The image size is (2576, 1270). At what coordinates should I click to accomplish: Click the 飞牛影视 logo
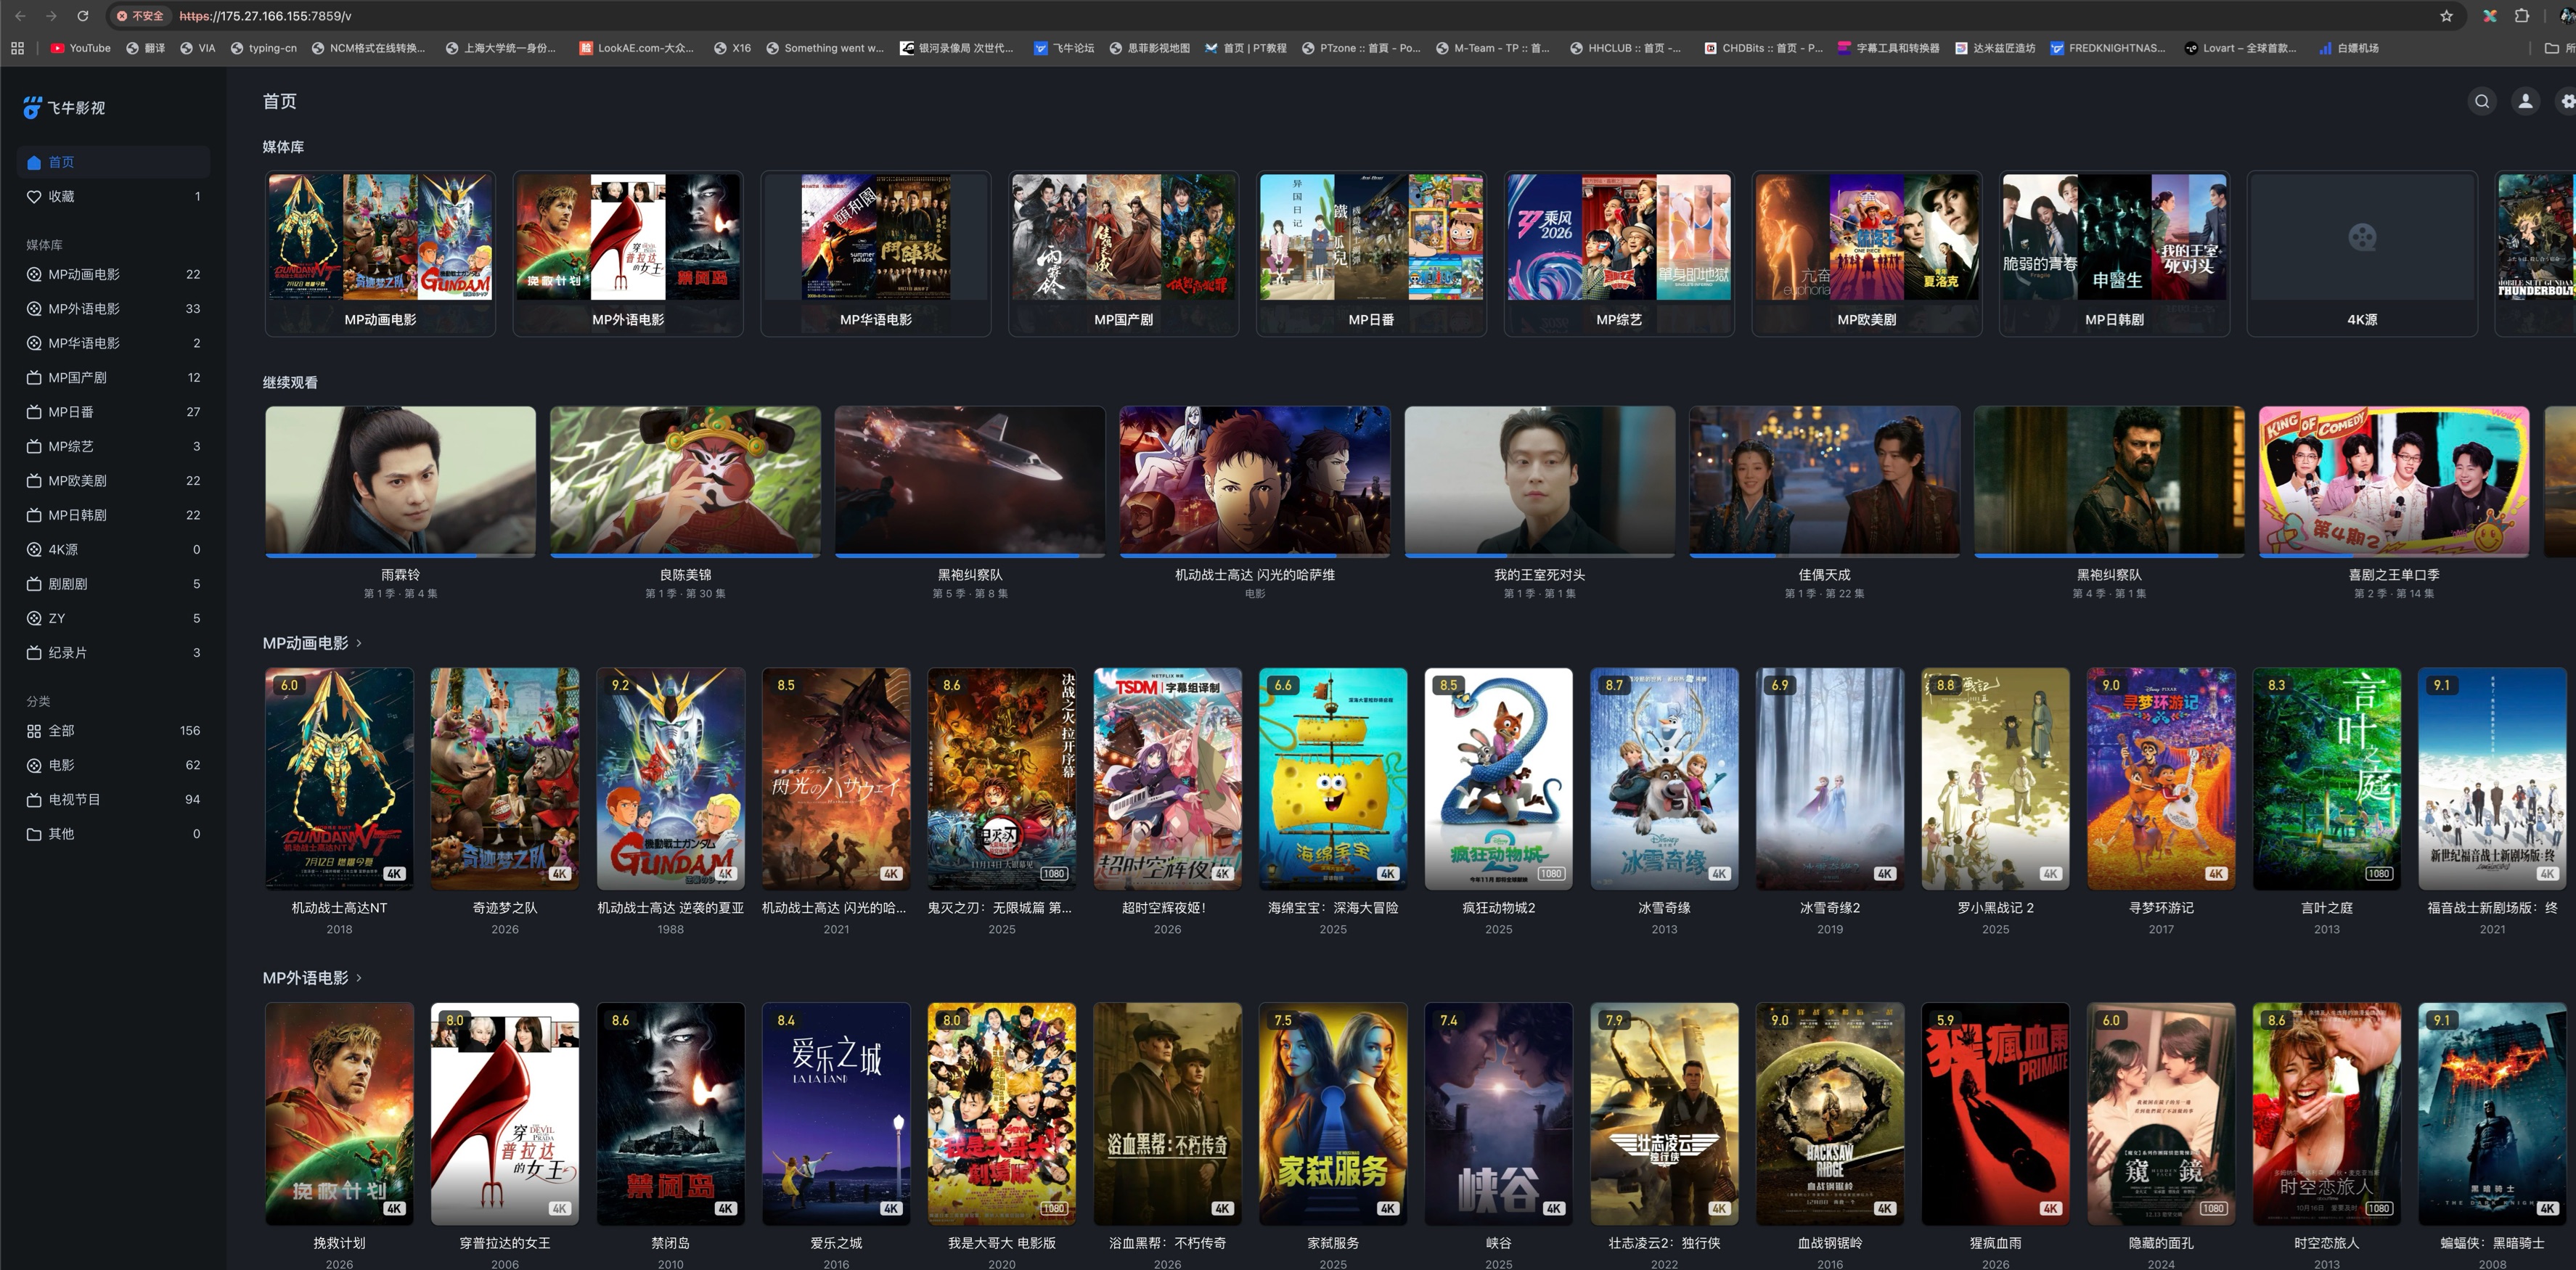point(64,107)
